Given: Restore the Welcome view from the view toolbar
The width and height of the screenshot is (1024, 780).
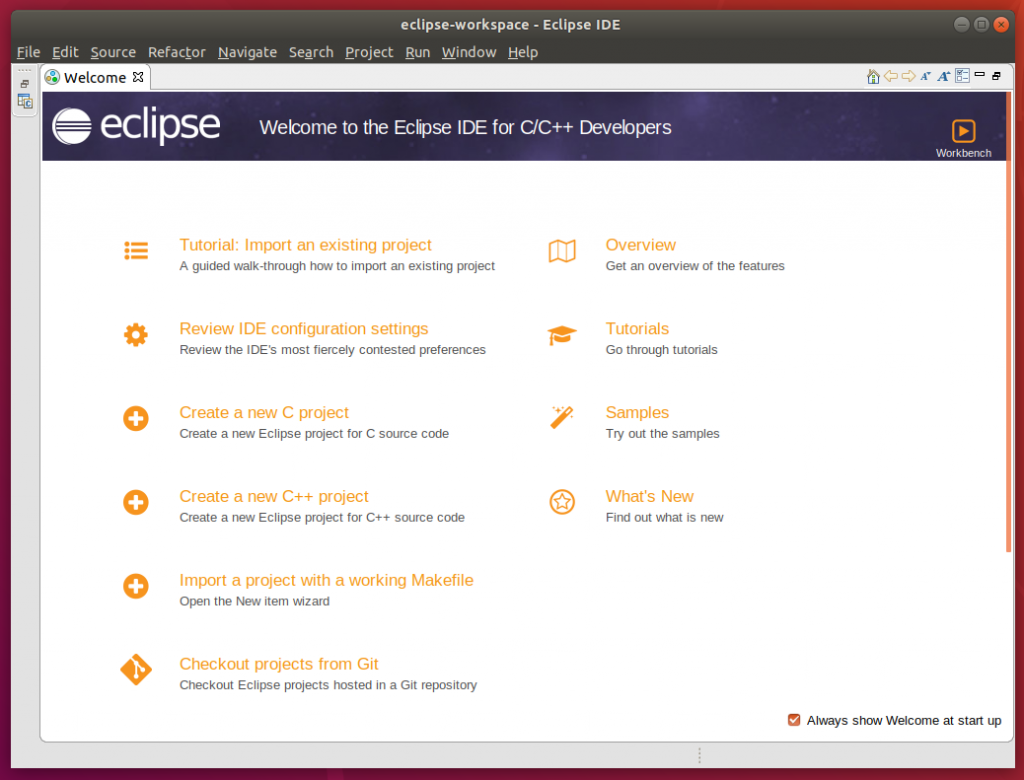Looking at the screenshot, I should [997, 76].
